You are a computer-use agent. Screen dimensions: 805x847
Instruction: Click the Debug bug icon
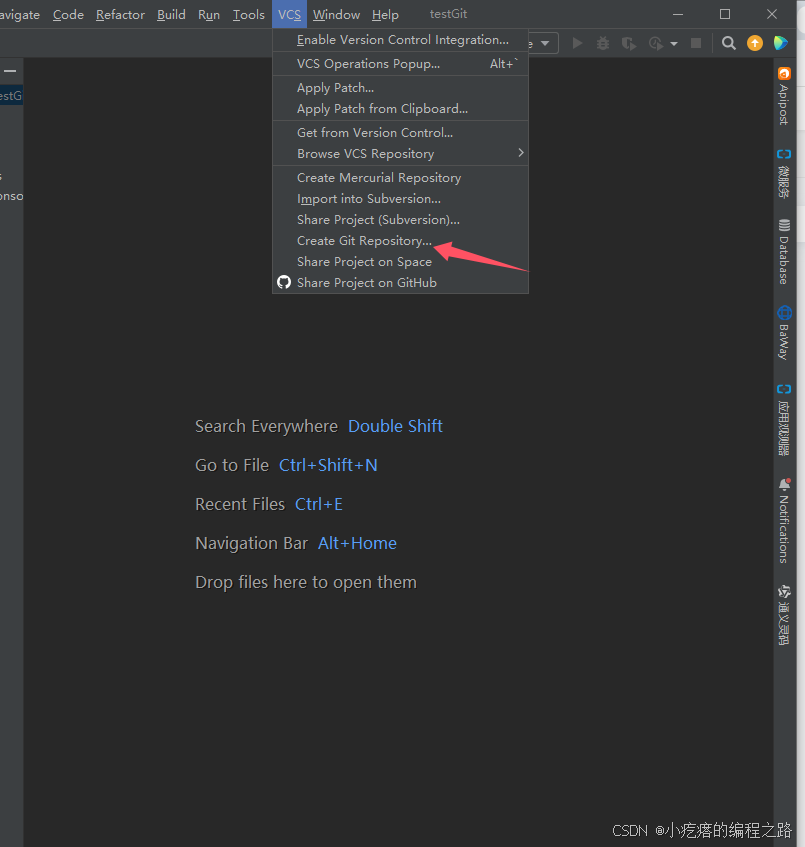pyautogui.click(x=603, y=43)
